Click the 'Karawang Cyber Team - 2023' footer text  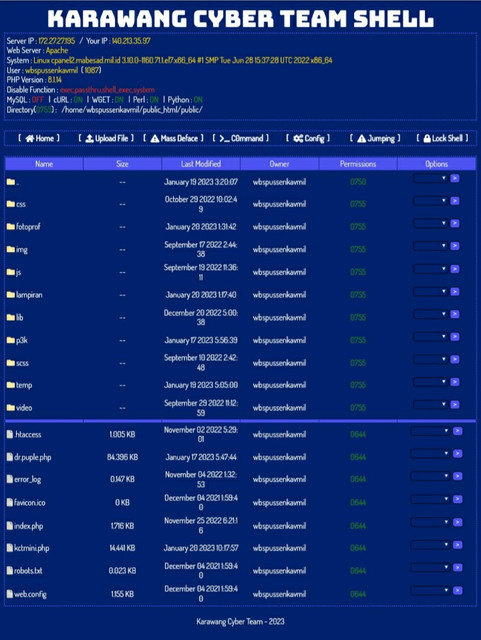240,622
